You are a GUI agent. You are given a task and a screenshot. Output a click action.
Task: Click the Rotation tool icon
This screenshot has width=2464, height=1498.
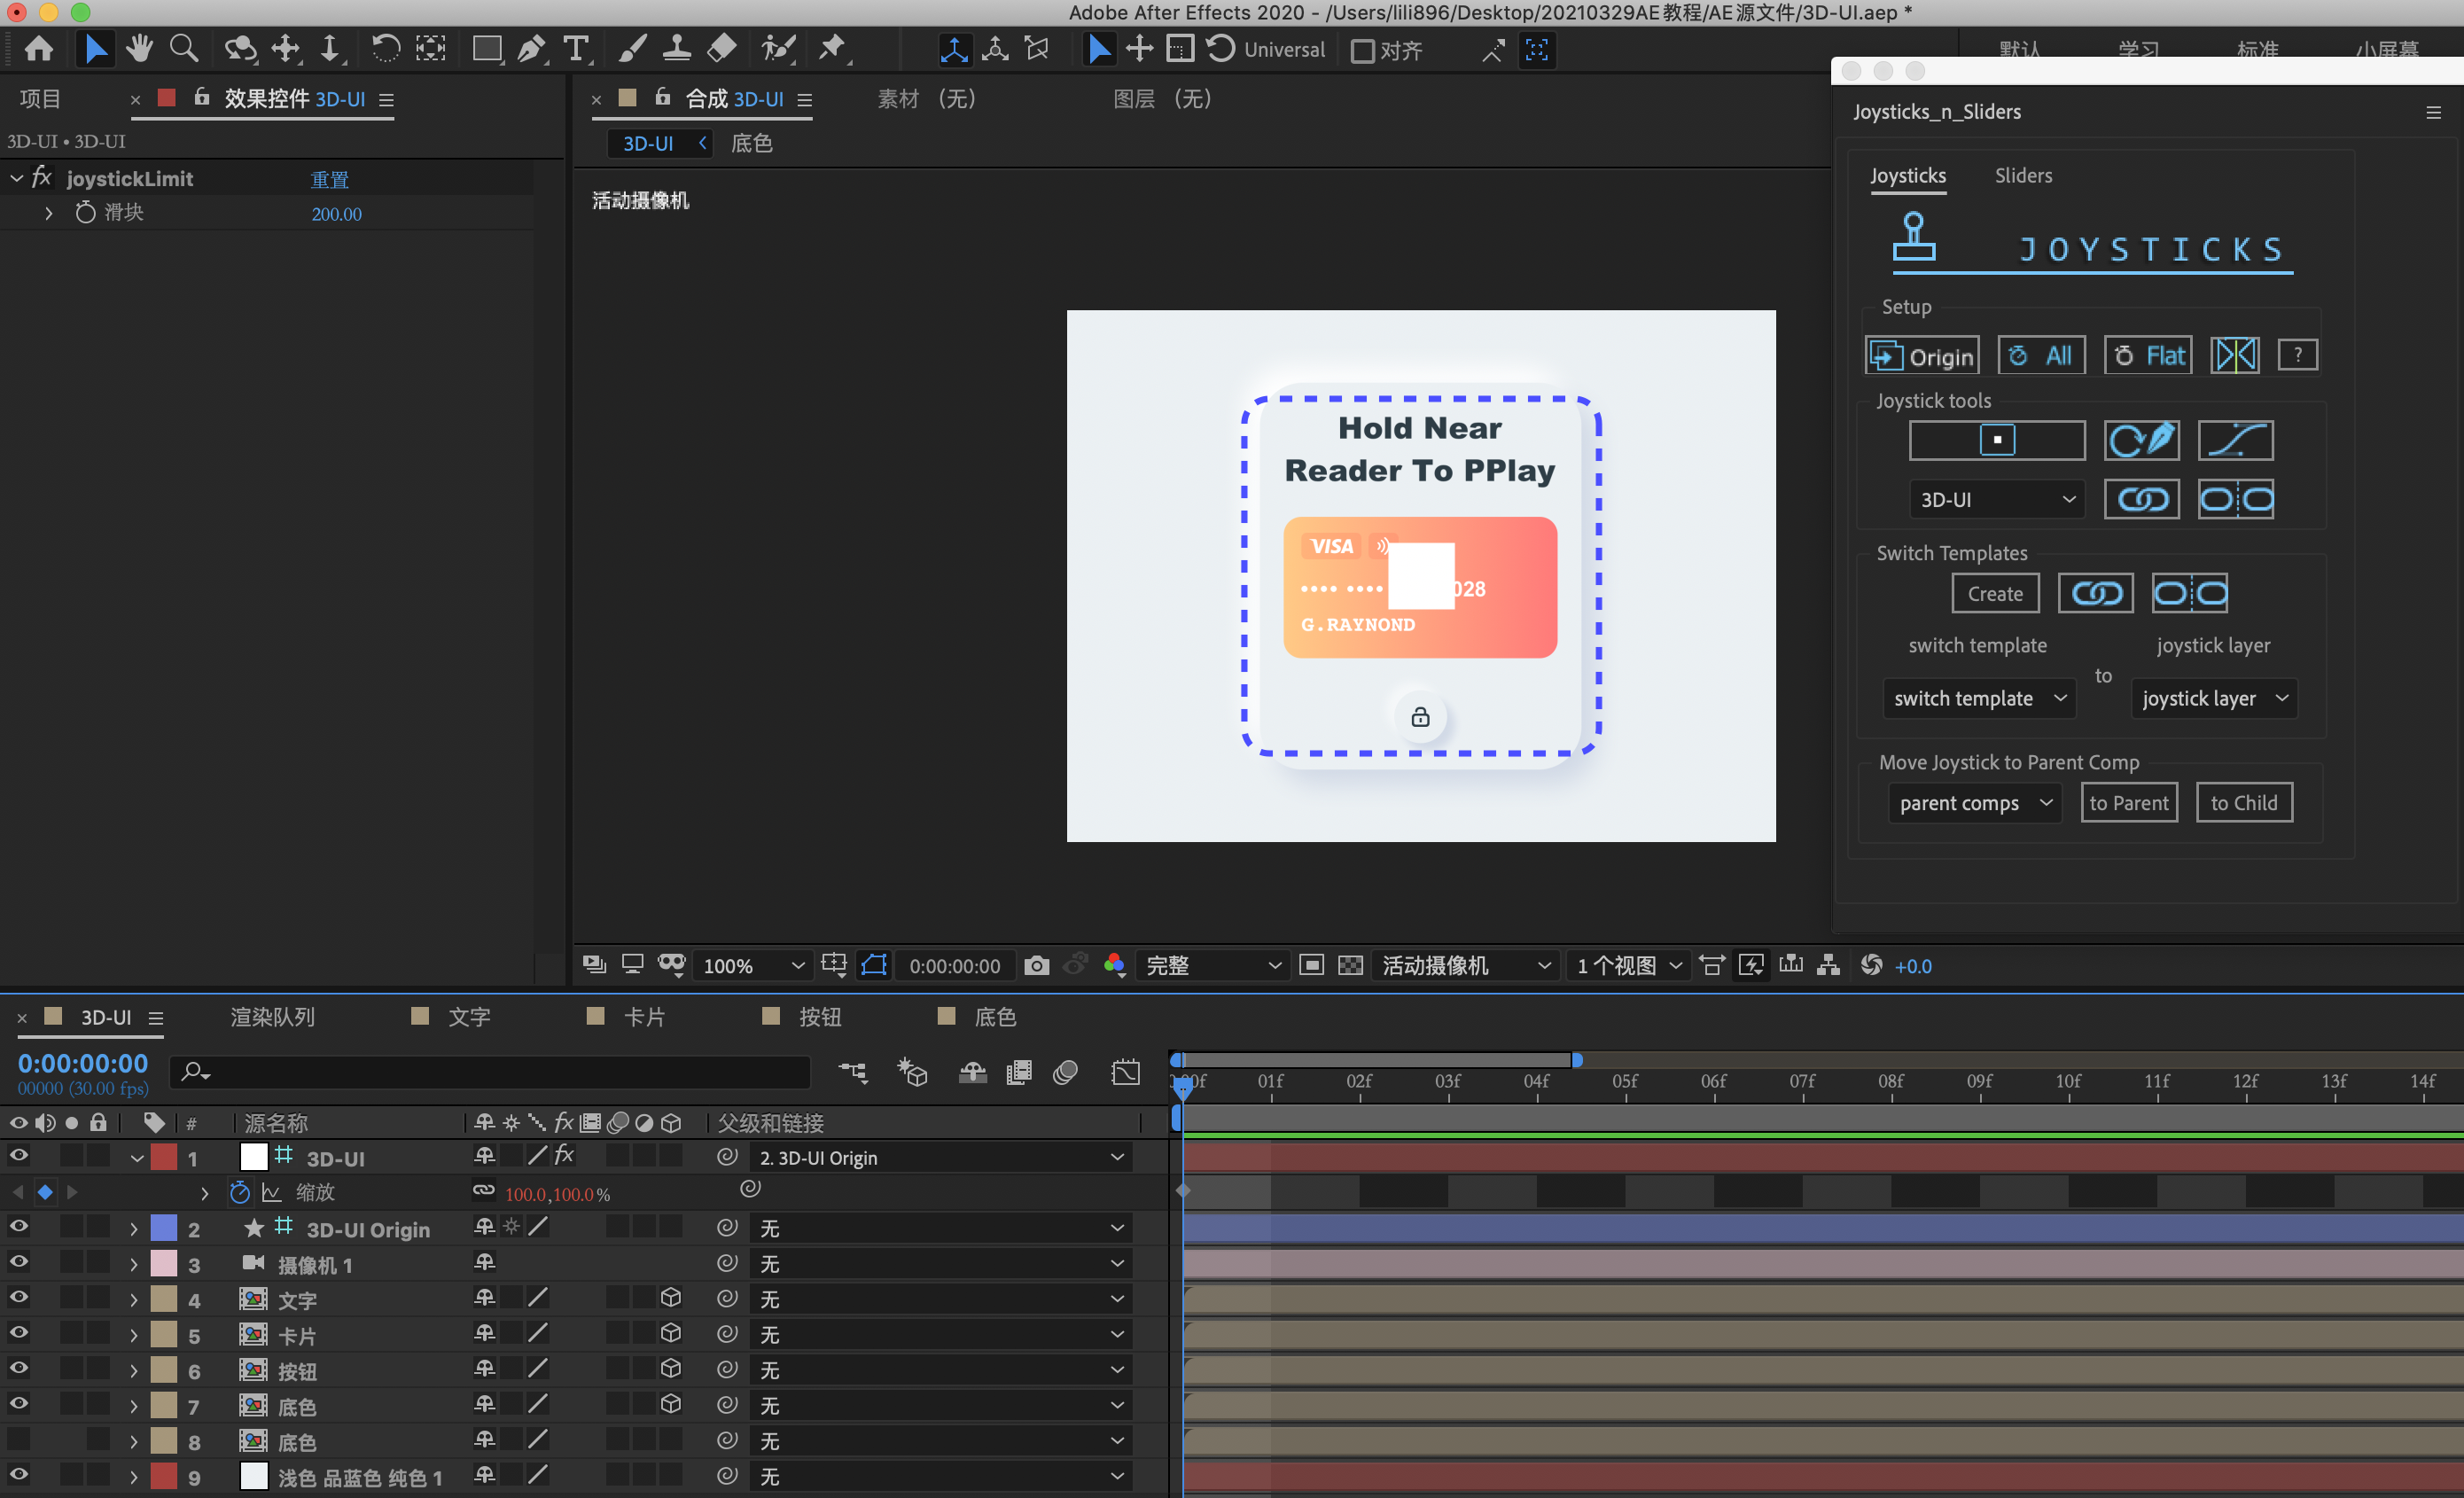tap(386, 49)
